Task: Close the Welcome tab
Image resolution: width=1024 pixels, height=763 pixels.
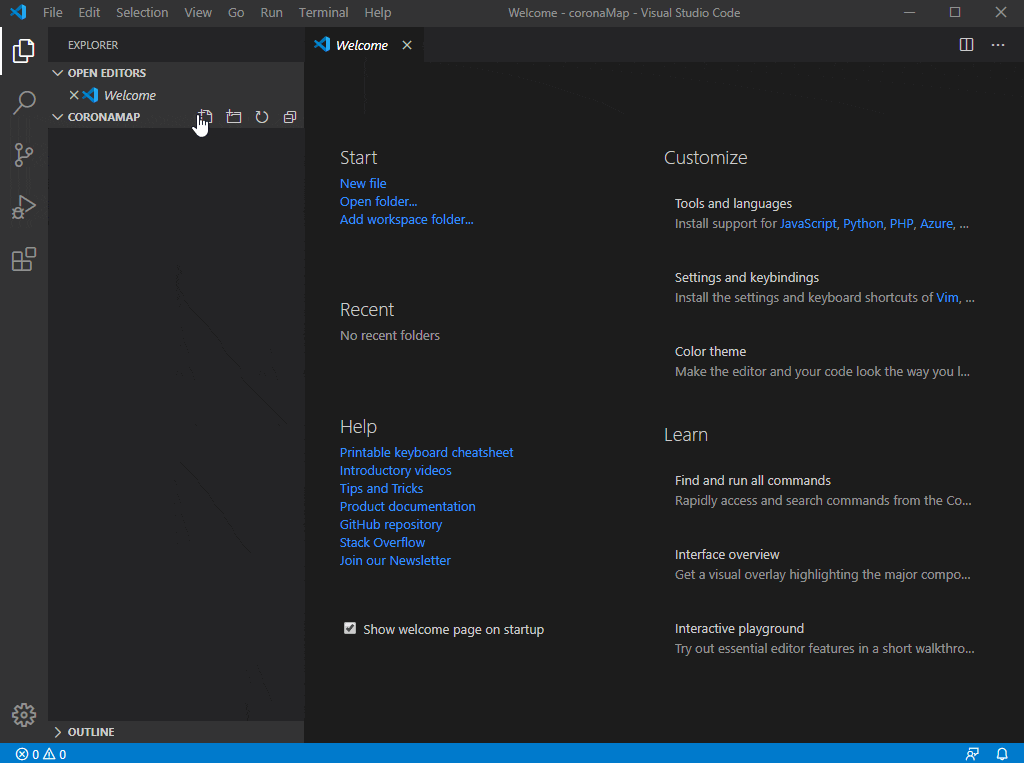Action: point(407,45)
